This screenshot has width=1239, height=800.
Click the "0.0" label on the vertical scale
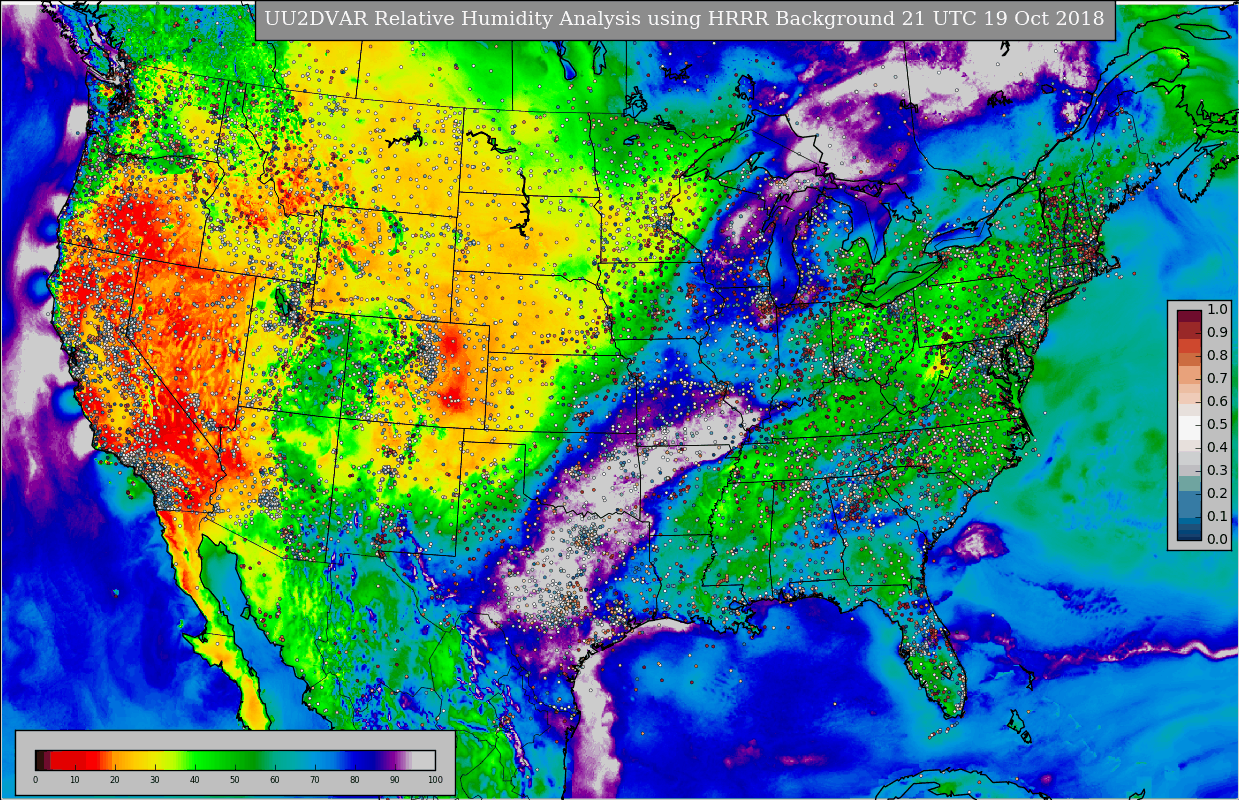(x=1217, y=539)
